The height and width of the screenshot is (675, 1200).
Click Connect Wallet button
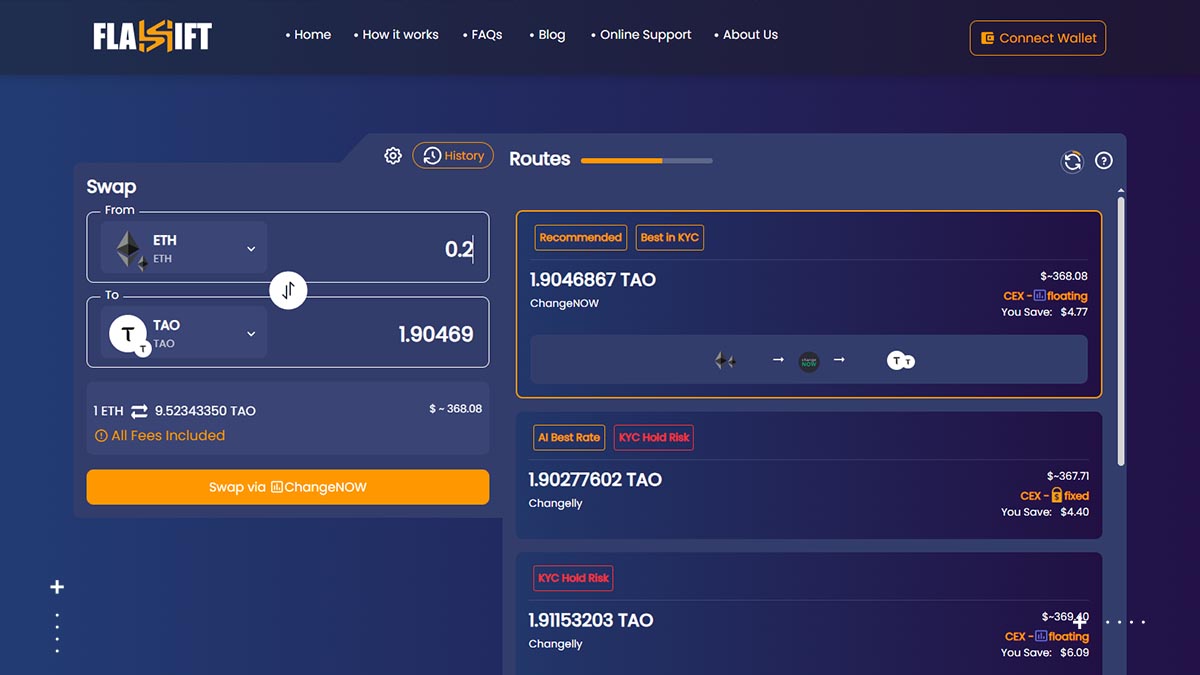1038,38
